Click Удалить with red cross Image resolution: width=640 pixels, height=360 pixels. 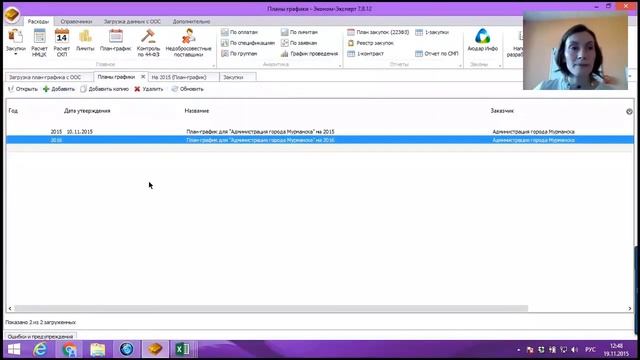(x=149, y=89)
